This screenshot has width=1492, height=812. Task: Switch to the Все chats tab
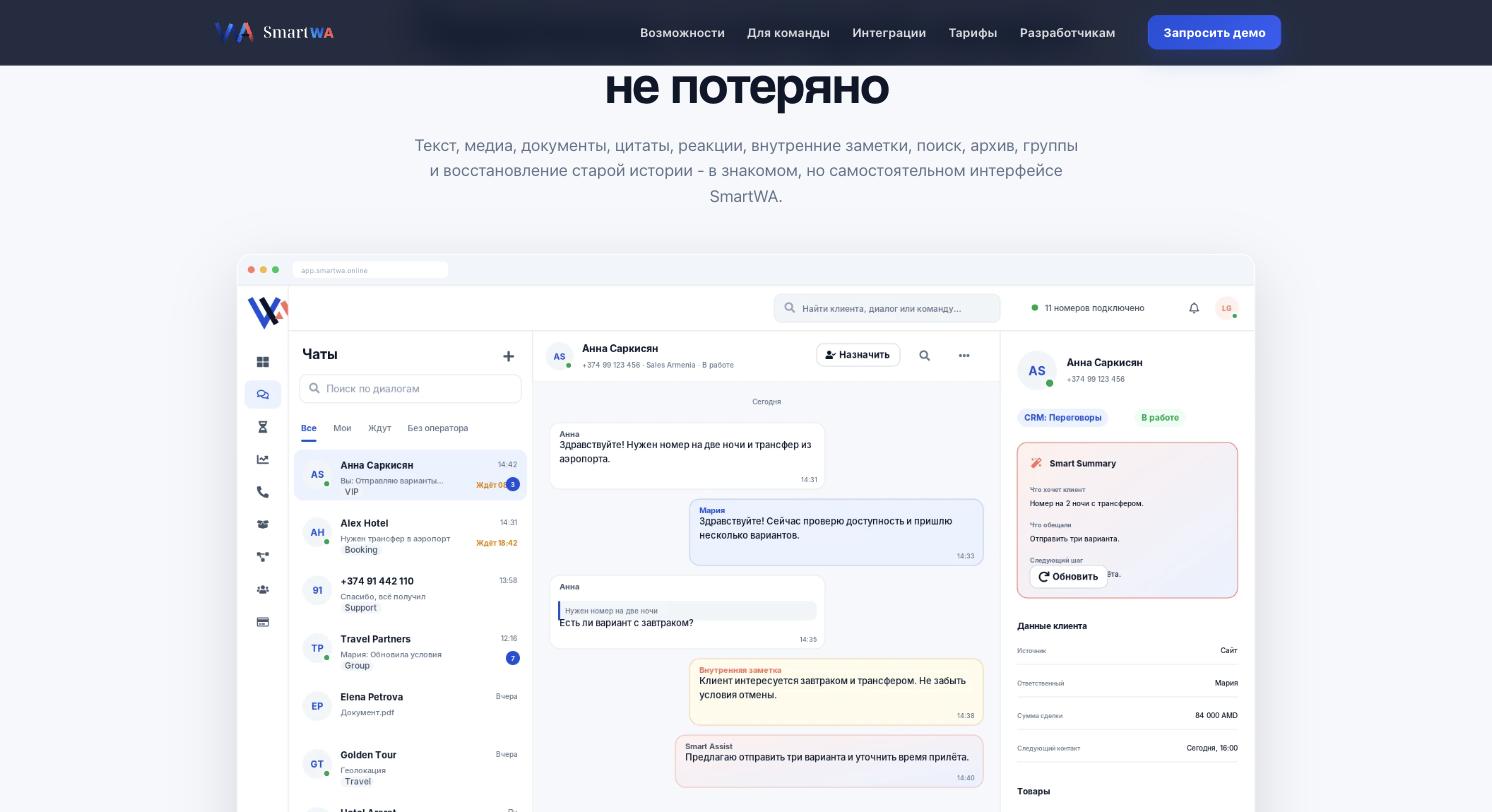click(309, 428)
